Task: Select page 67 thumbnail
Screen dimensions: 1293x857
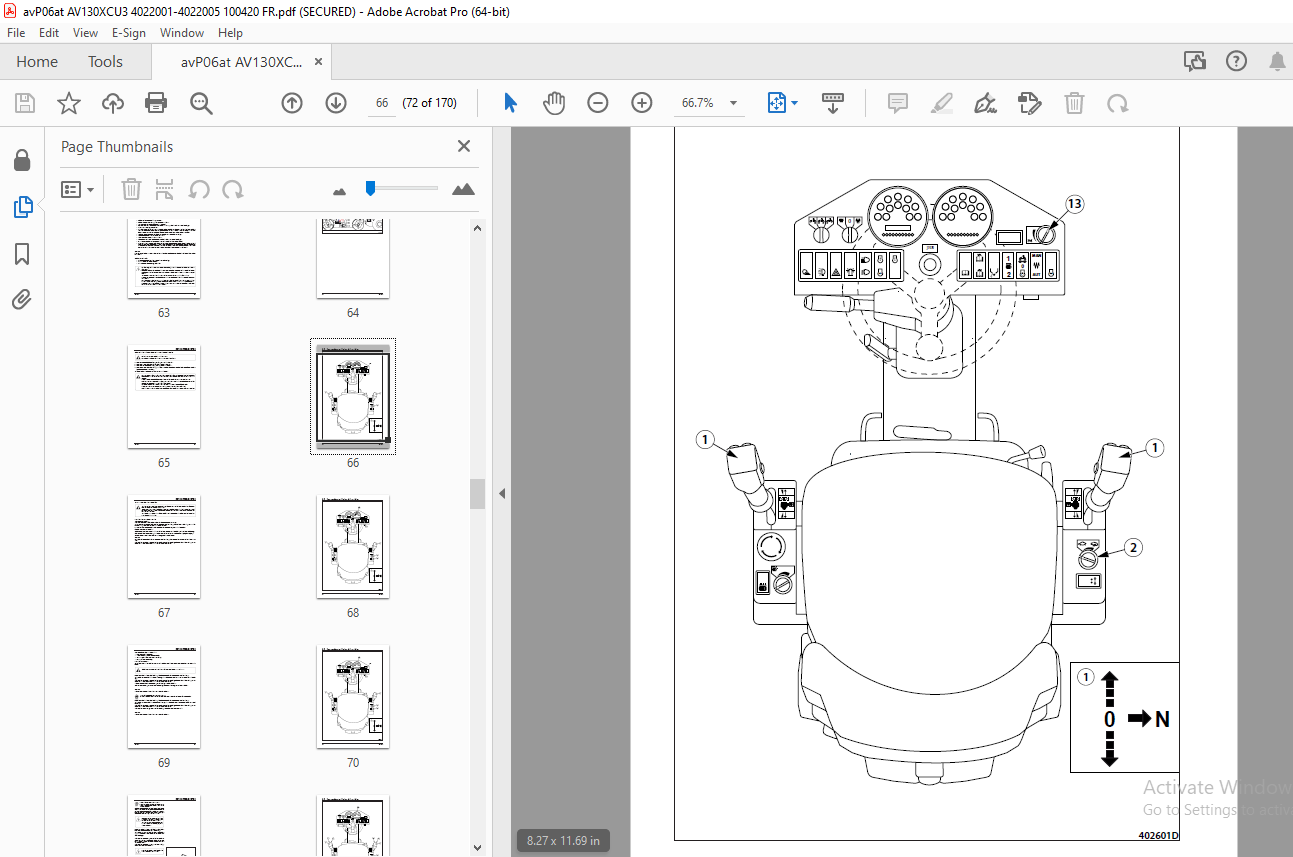Action: (x=164, y=547)
